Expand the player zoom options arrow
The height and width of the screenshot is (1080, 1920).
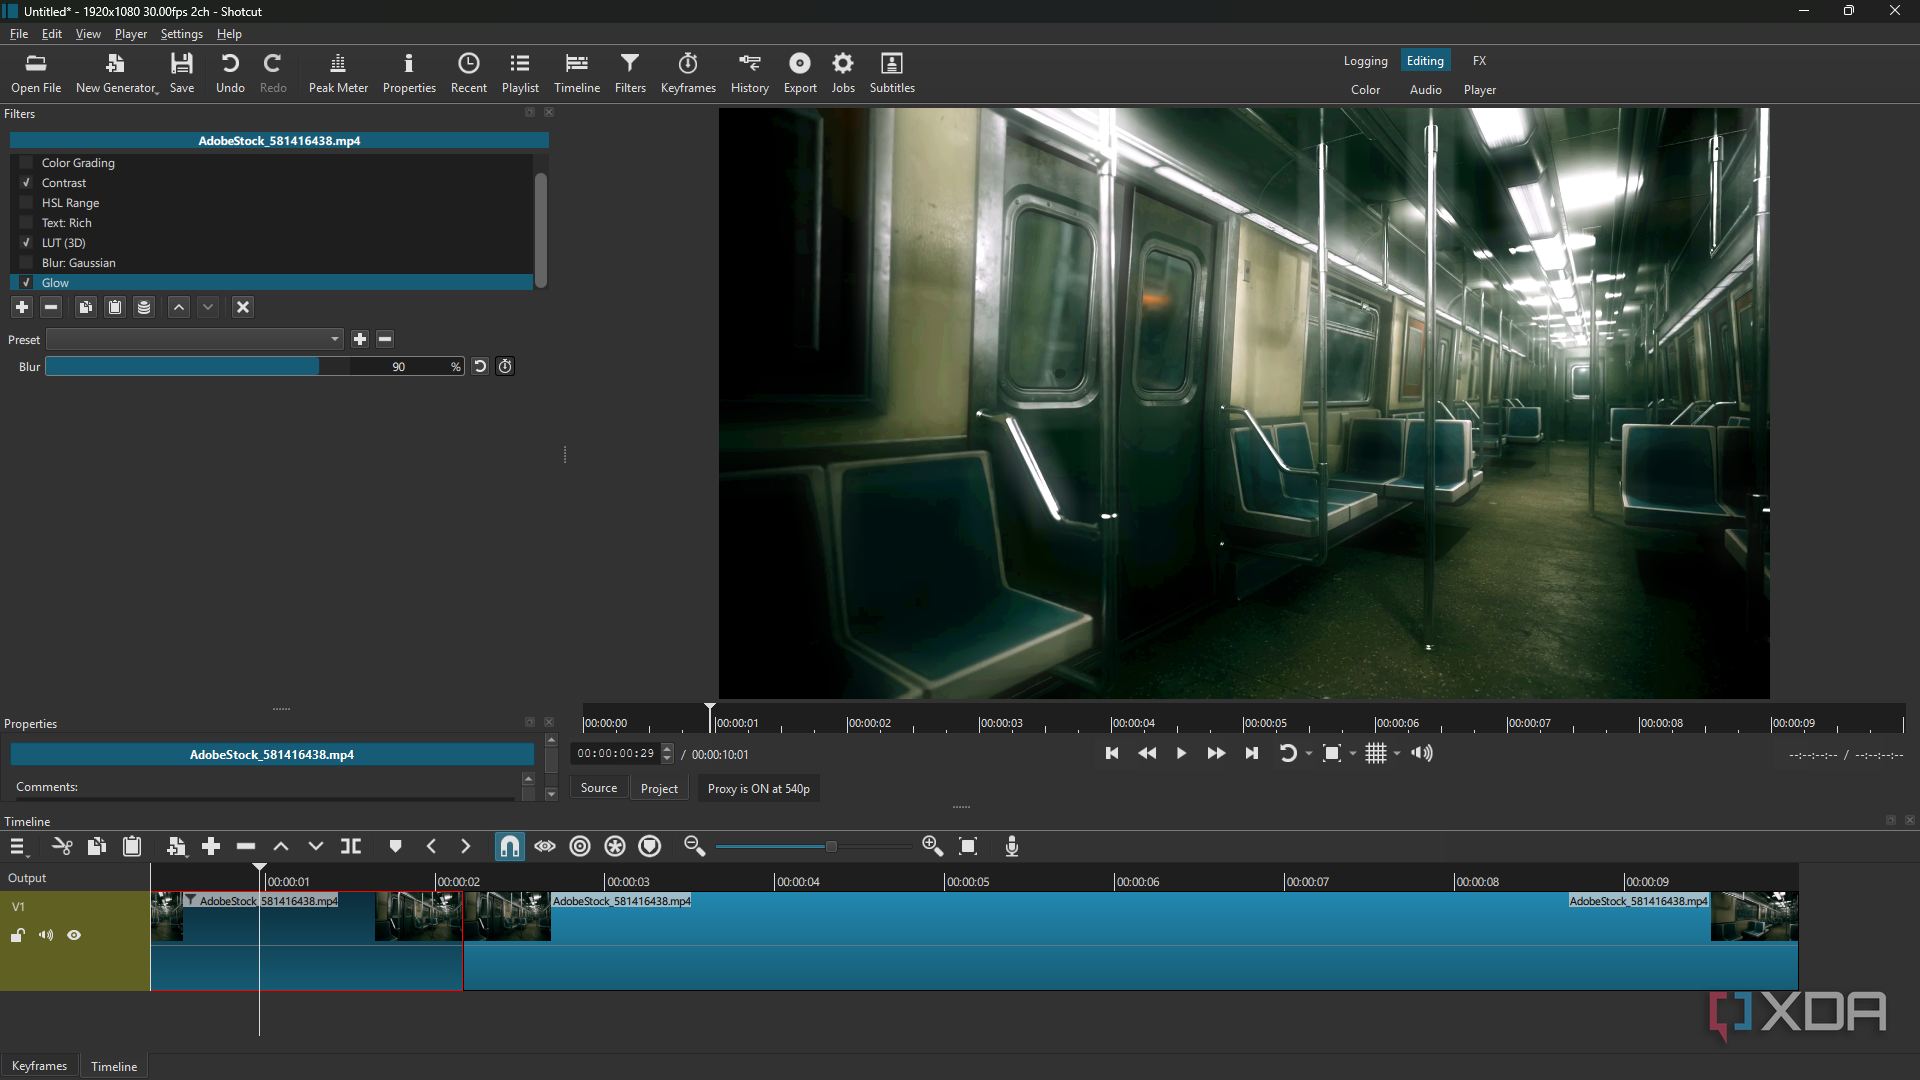(1353, 754)
